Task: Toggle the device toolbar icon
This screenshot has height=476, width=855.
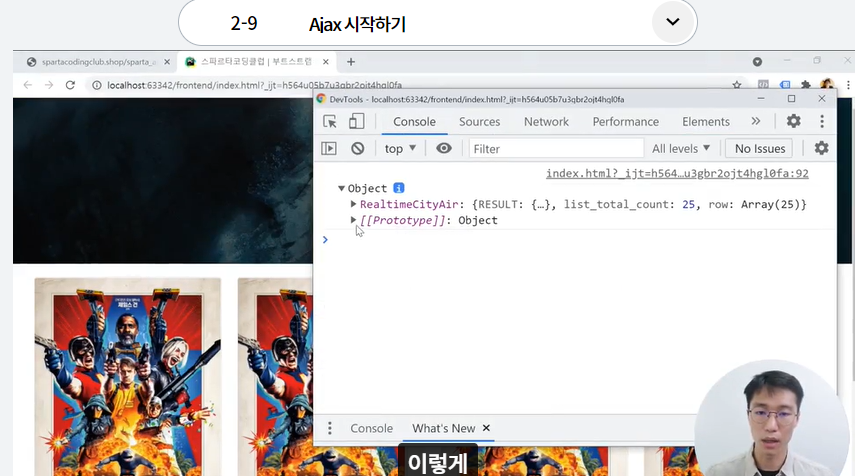Action: [357, 121]
